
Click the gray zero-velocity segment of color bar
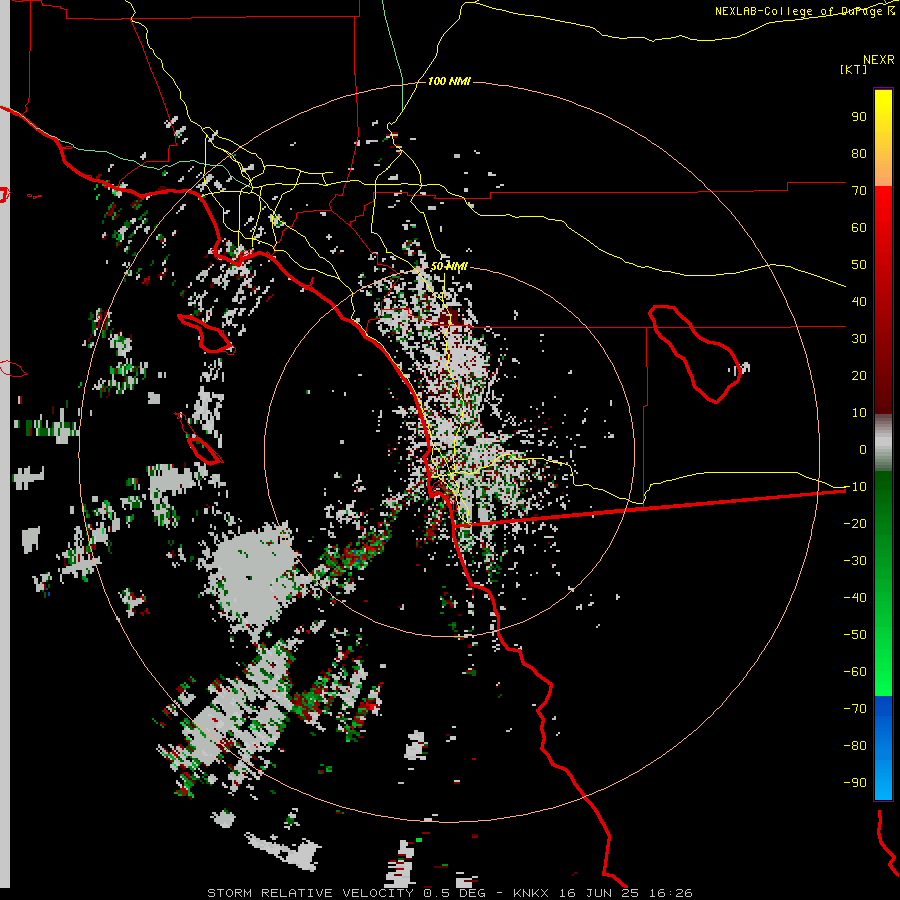(x=883, y=443)
